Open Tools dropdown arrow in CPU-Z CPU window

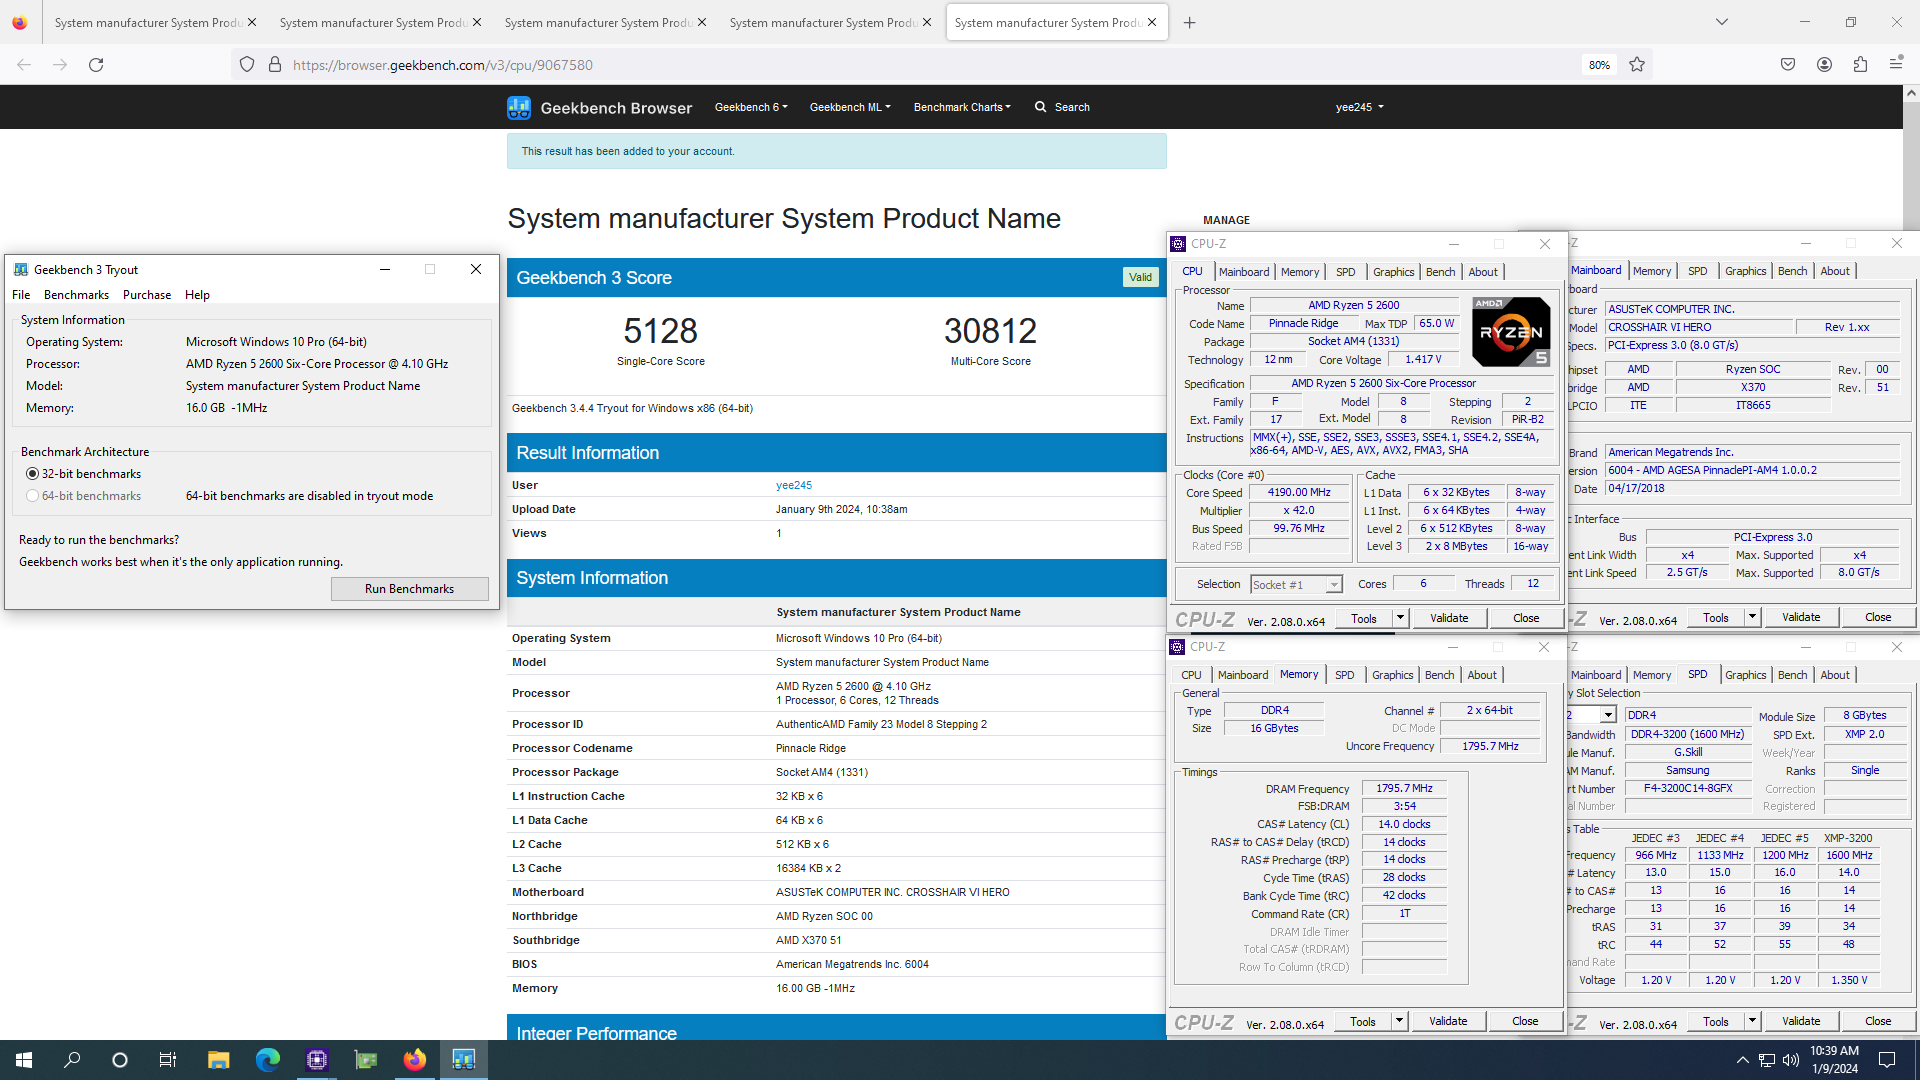point(1400,618)
